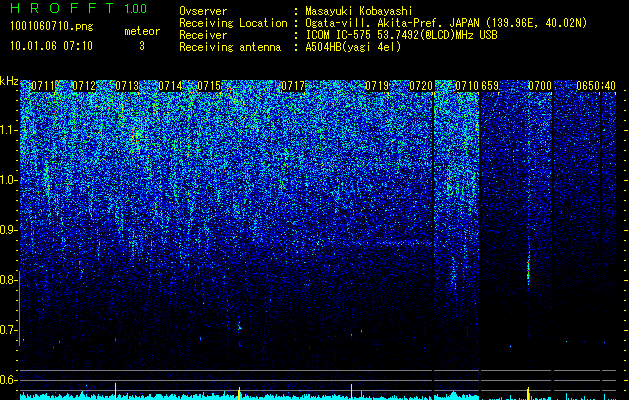Click the 0.7 frequency axis label
The width and height of the screenshot is (629, 400).
pos(8,330)
